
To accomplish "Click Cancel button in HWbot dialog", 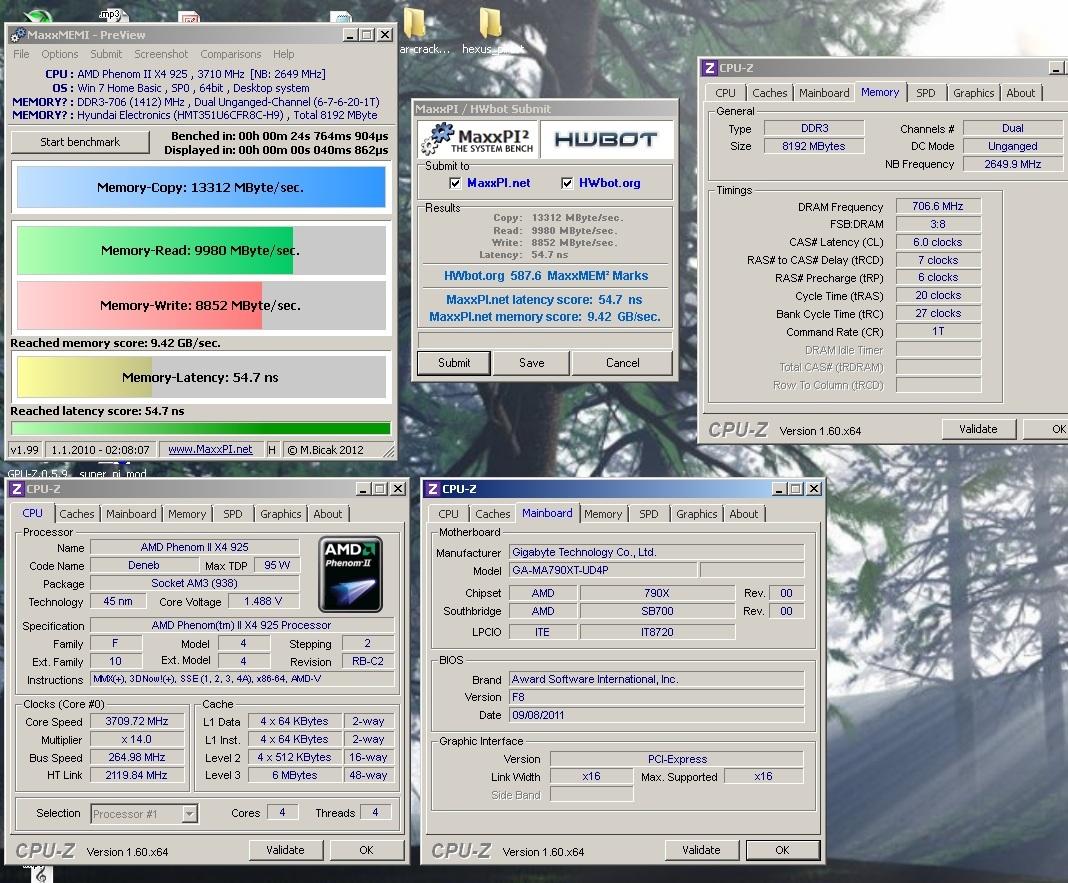I will pyautogui.click(x=623, y=362).
